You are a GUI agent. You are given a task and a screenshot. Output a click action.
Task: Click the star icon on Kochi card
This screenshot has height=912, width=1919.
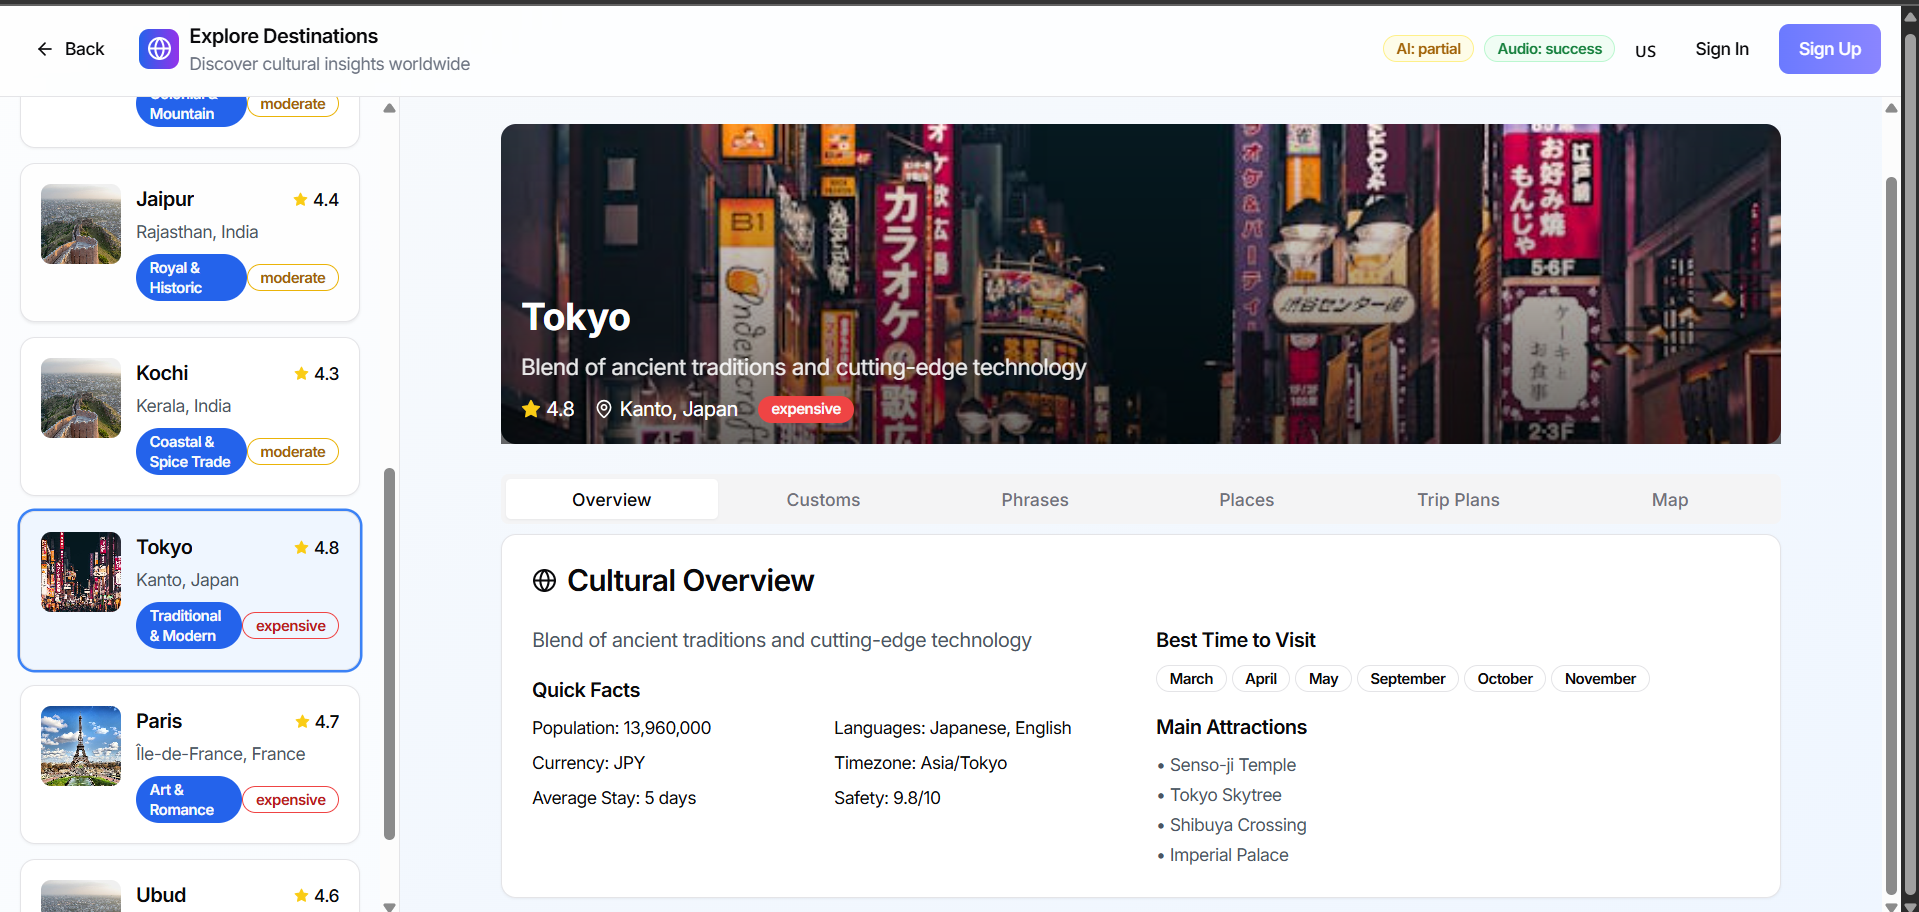click(301, 374)
